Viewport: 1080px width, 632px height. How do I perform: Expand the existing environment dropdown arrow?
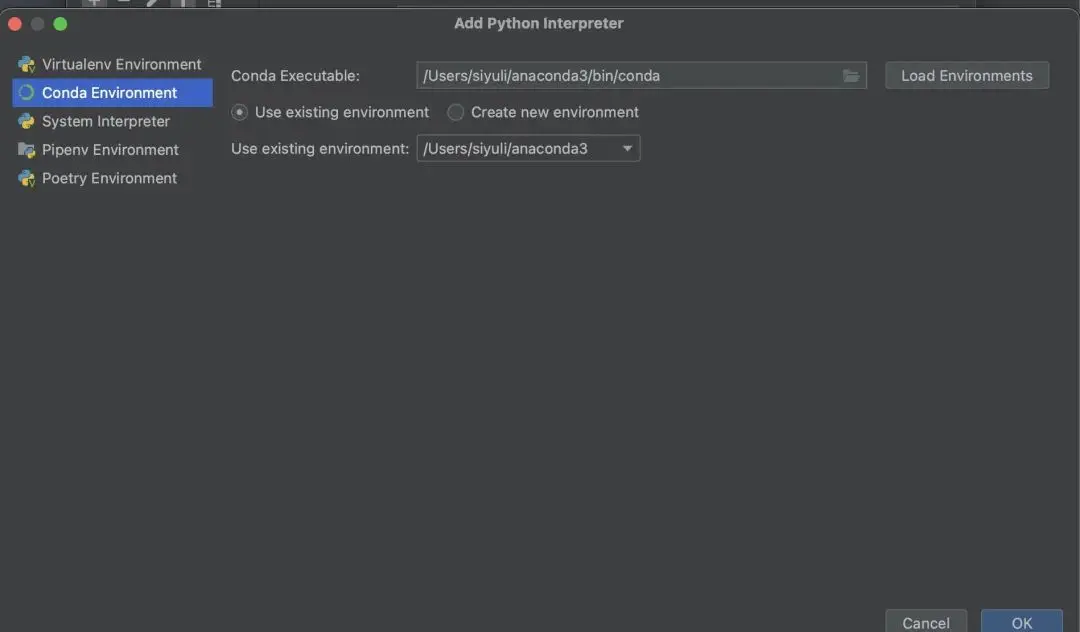click(x=627, y=149)
